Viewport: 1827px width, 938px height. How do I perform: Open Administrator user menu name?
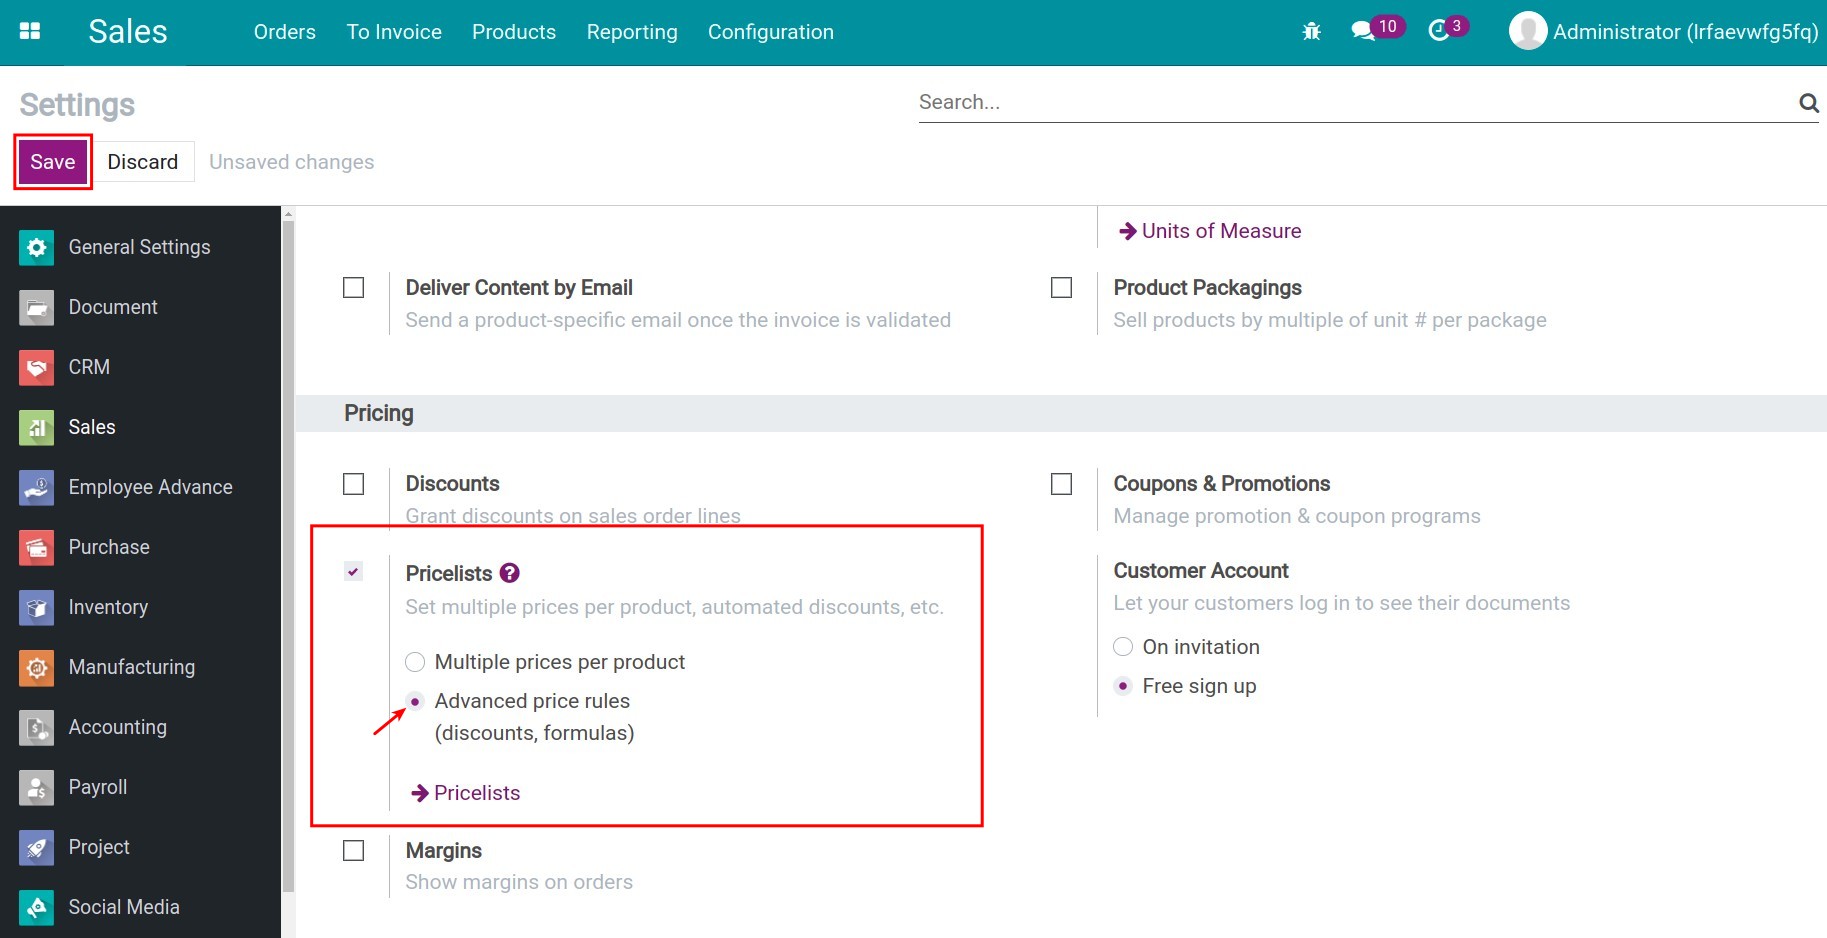(1685, 32)
